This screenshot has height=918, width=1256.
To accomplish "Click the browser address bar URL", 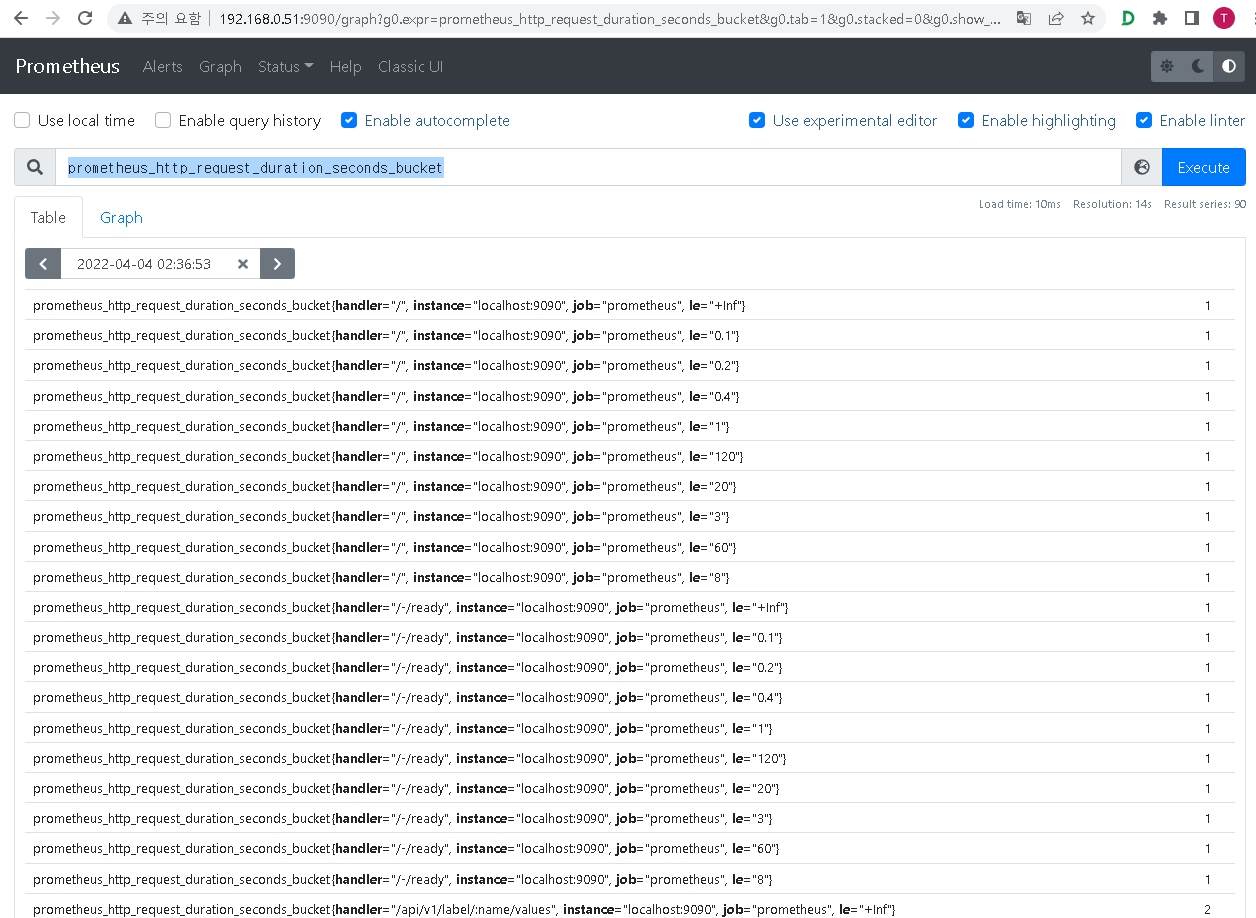I will coord(609,18).
